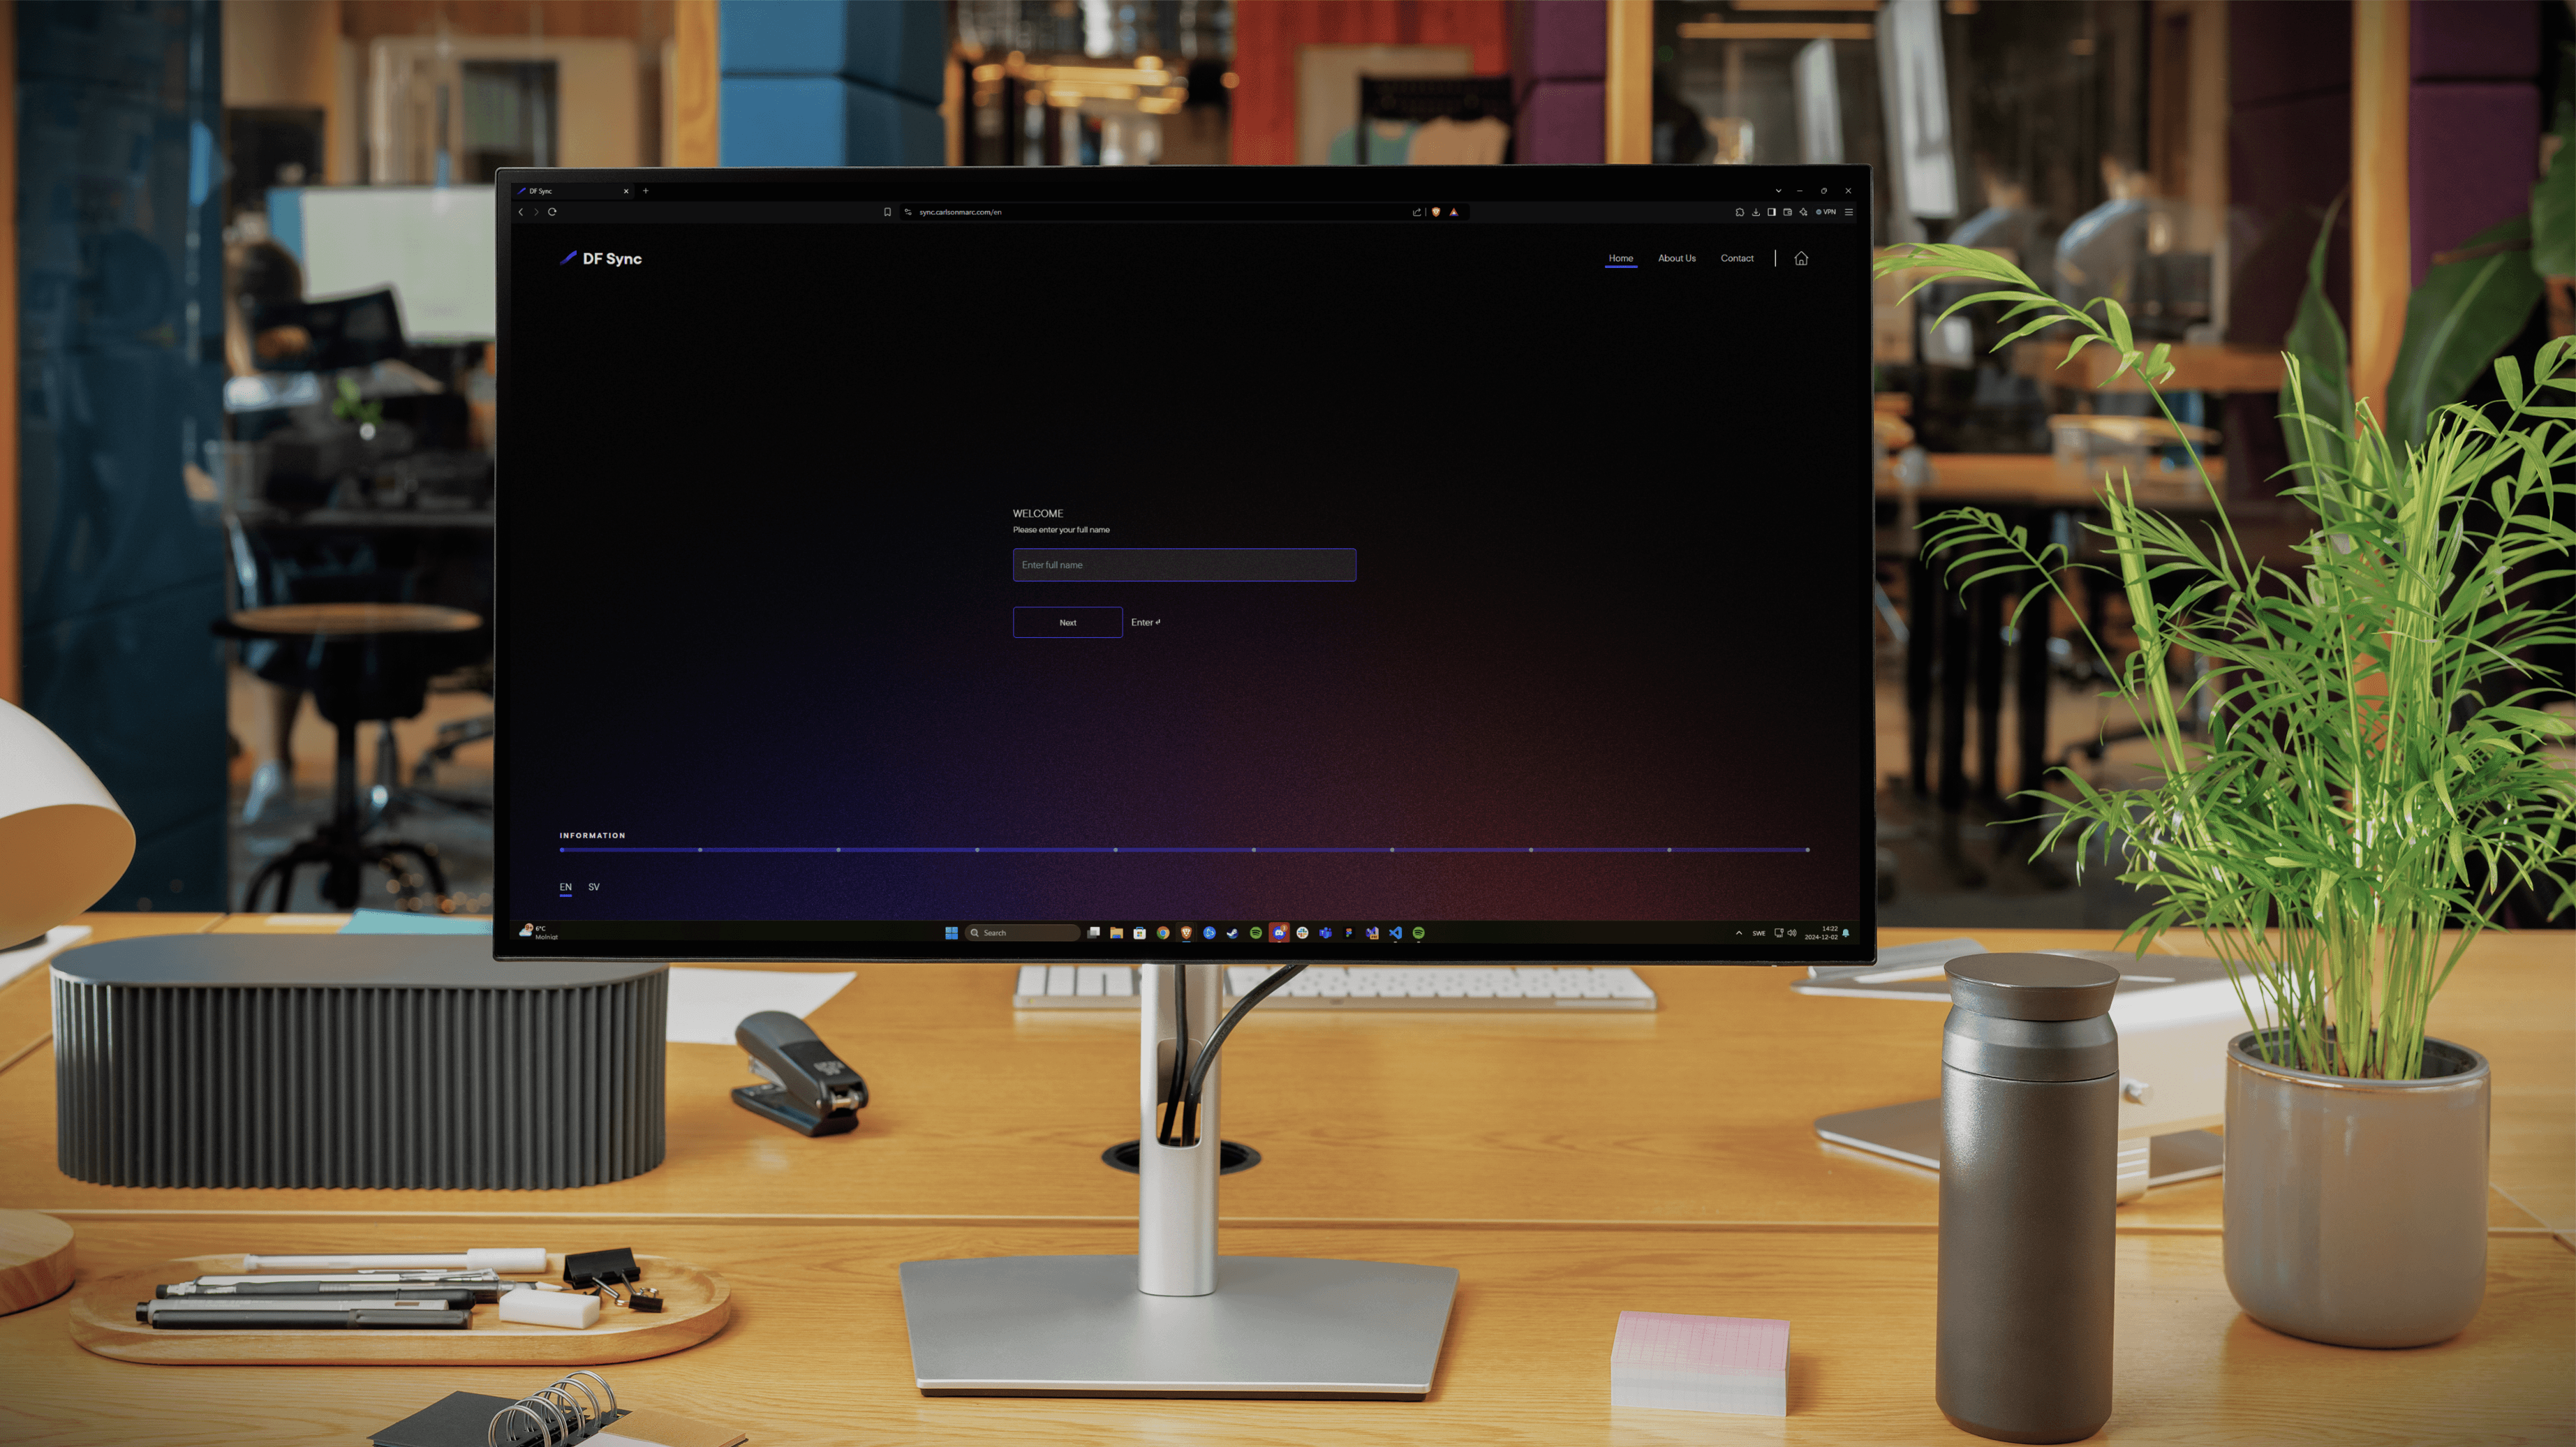This screenshot has width=2576, height=1447.
Task: Bookmark this page
Action: pos(887,212)
